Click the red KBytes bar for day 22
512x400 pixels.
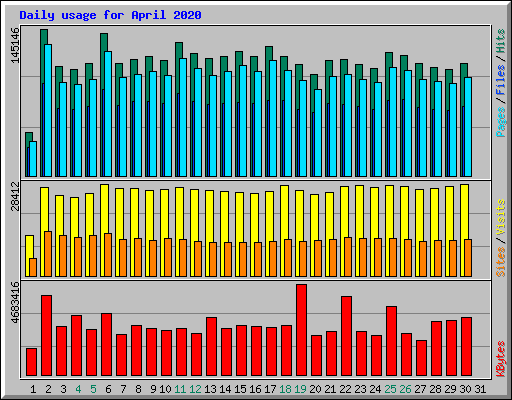pyautogui.click(x=346, y=336)
